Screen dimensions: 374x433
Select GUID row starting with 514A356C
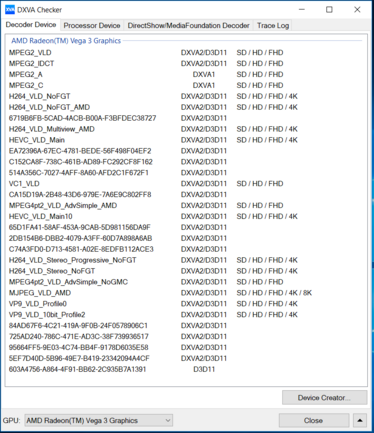187,173
